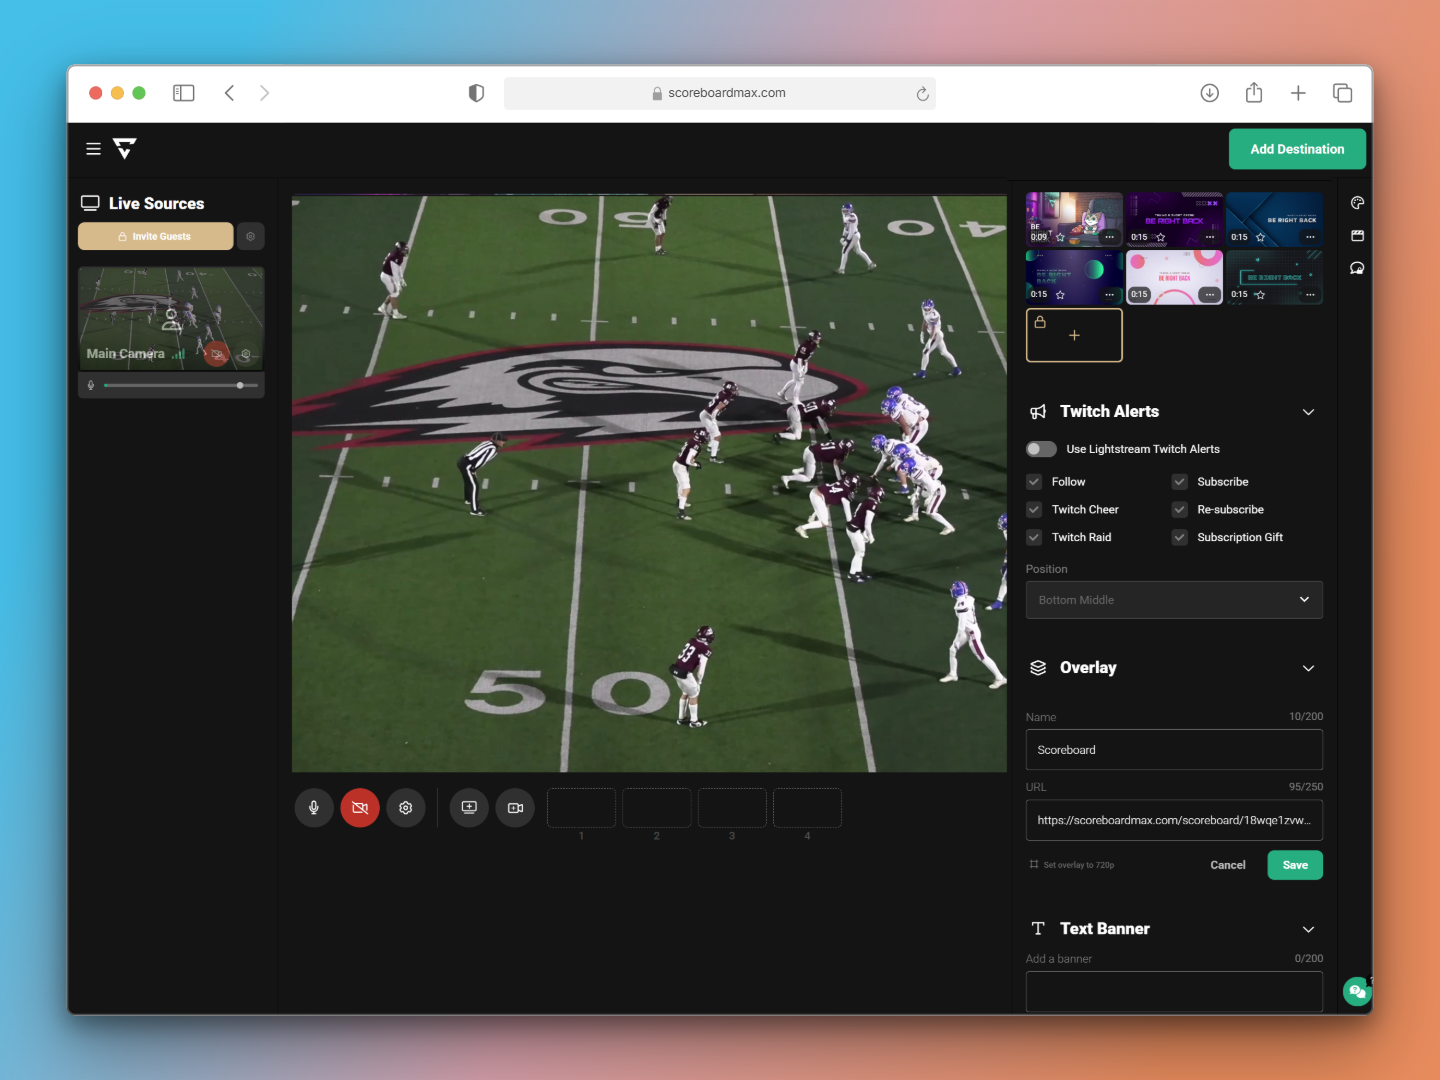Open options for the teal grid clip
Viewport: 1440px width, 1080px height.
[1310, 295]
